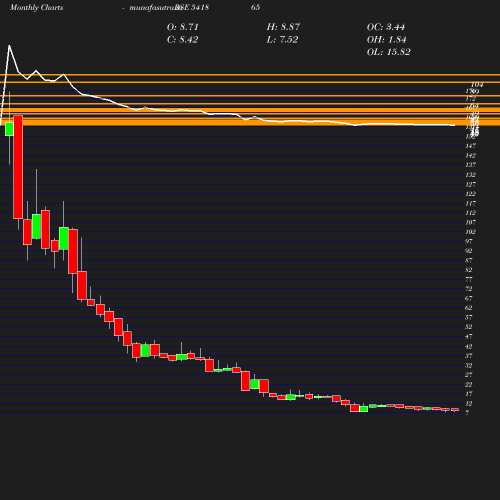The height and width of the screenshot is (500, 500).
Task: Select the close value "C: 8.42"
Action: (182, 40)
